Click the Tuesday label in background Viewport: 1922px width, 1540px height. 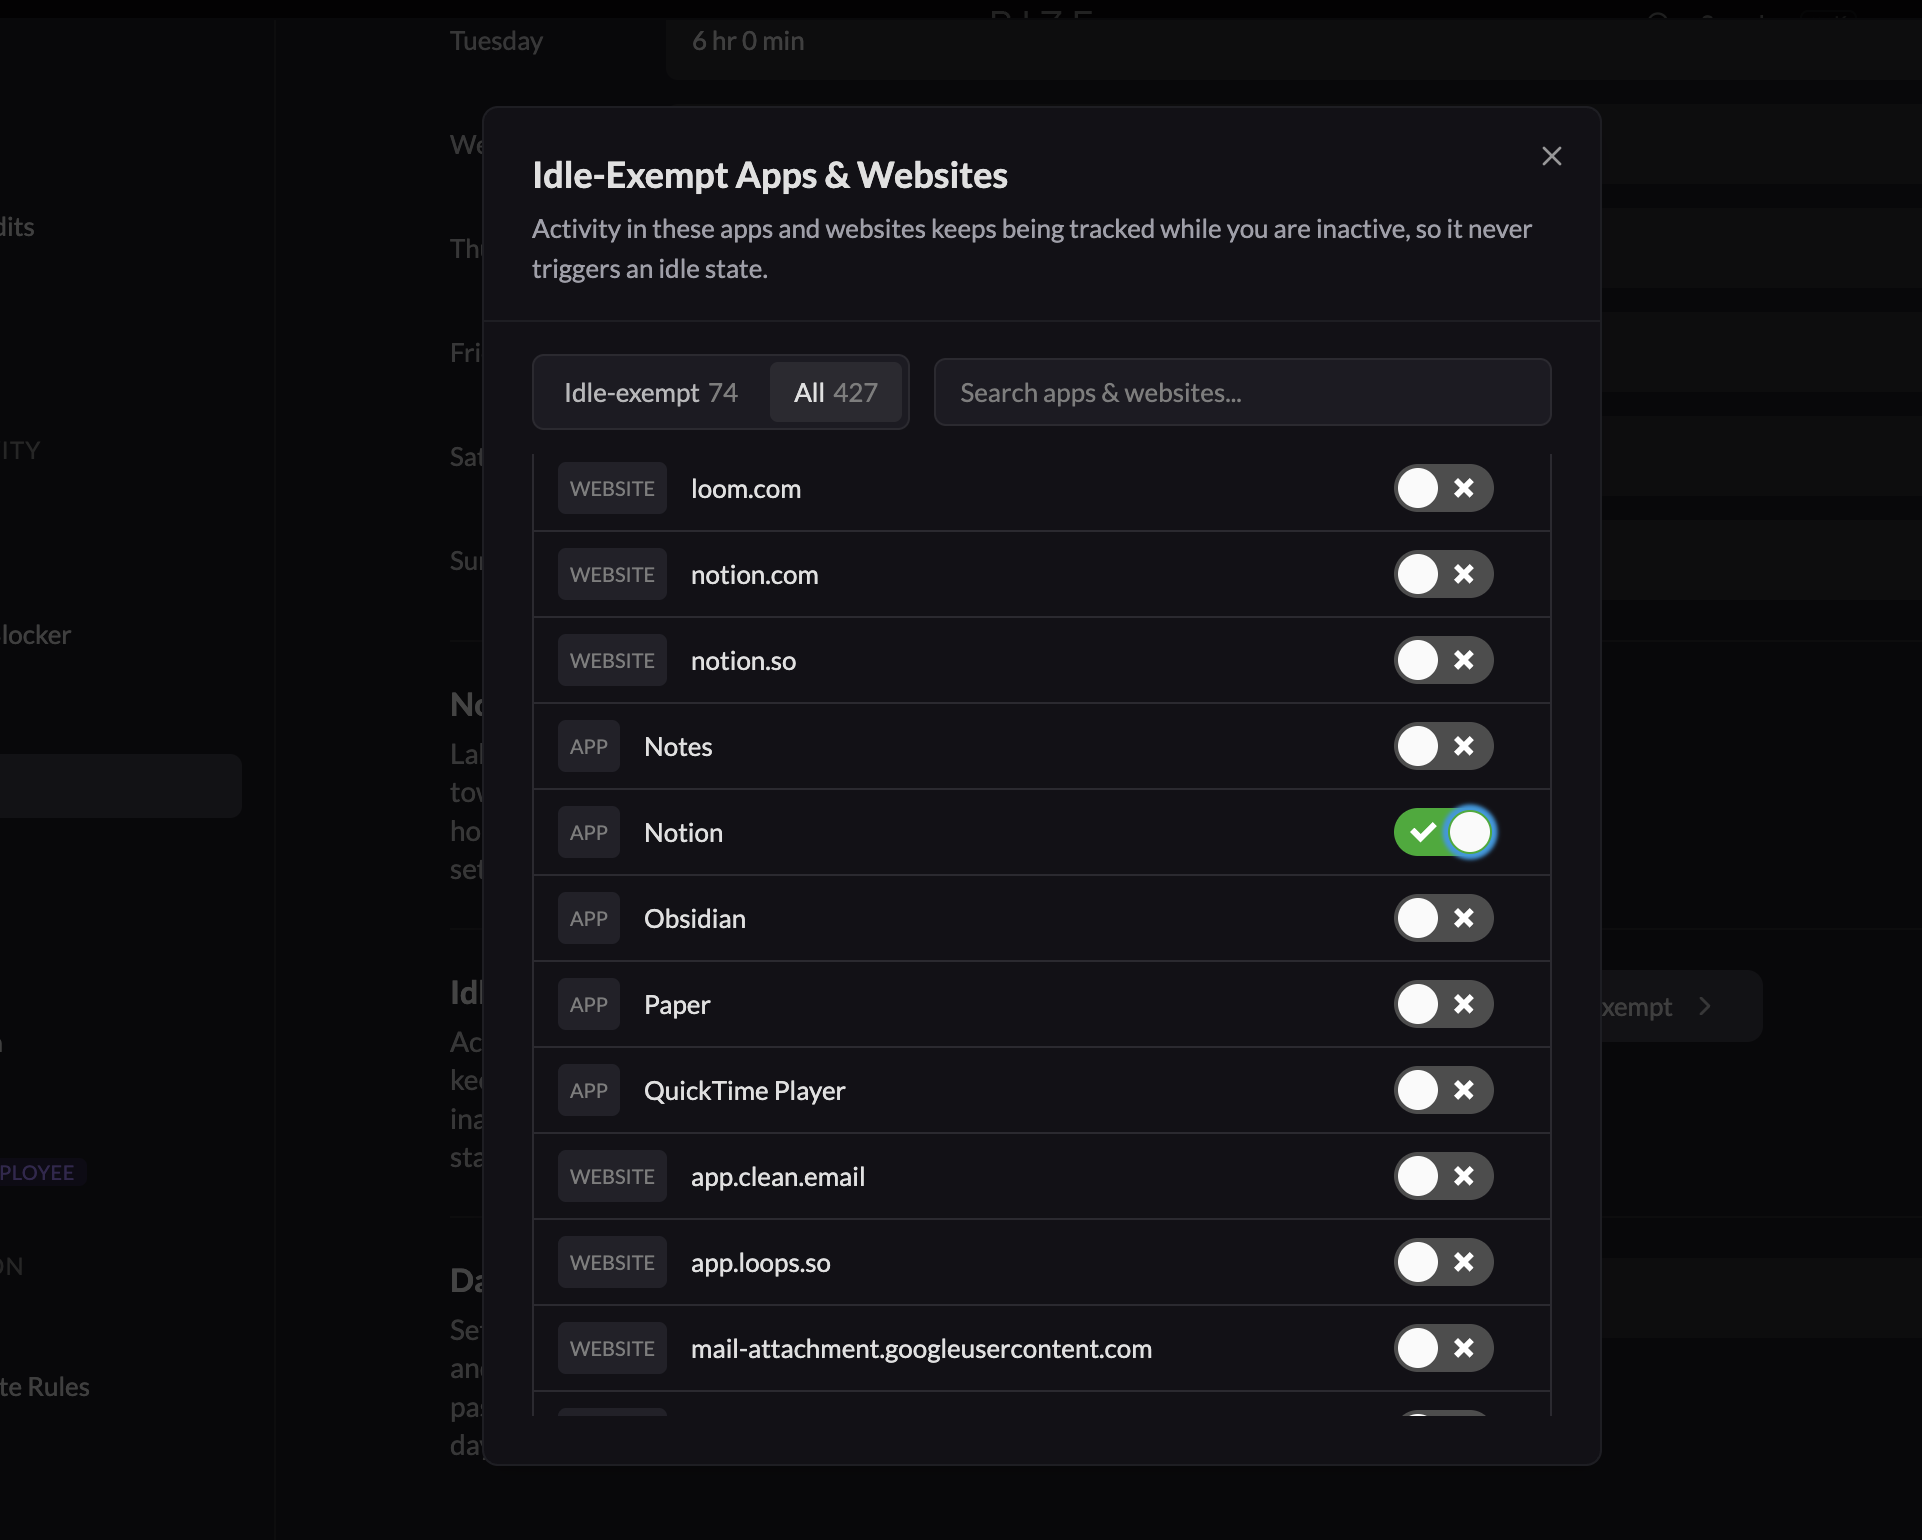pos(496,41)
